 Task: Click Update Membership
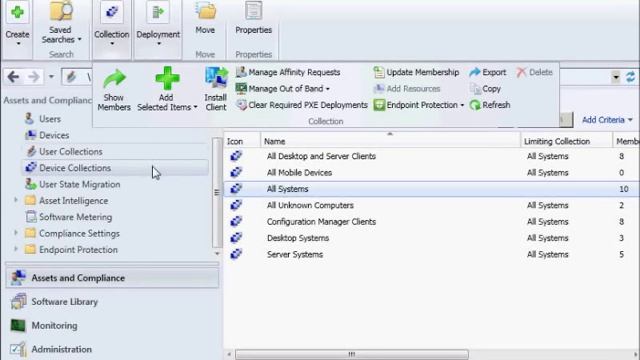point(416,72)
